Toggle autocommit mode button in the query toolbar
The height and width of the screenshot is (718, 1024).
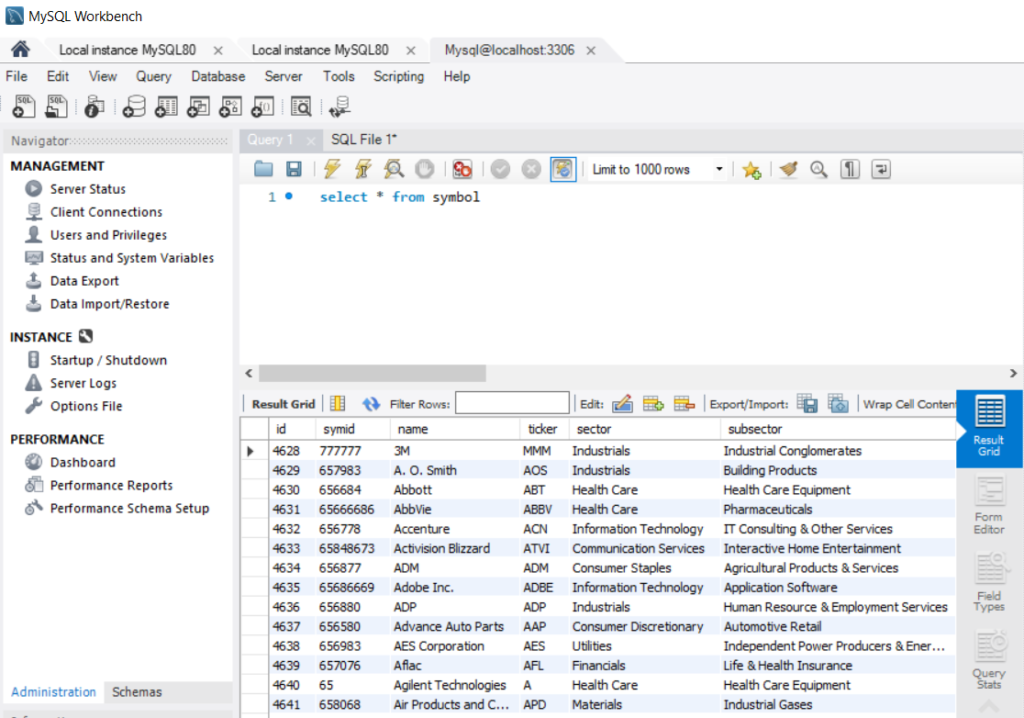pos(564,170)
